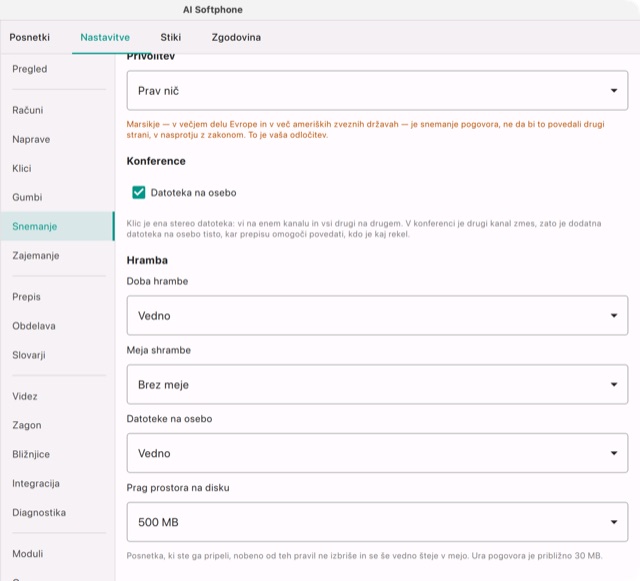Screen dimensions: 640x581
Task: Switch to the Posnetki tab
Action: click(29, 37)
